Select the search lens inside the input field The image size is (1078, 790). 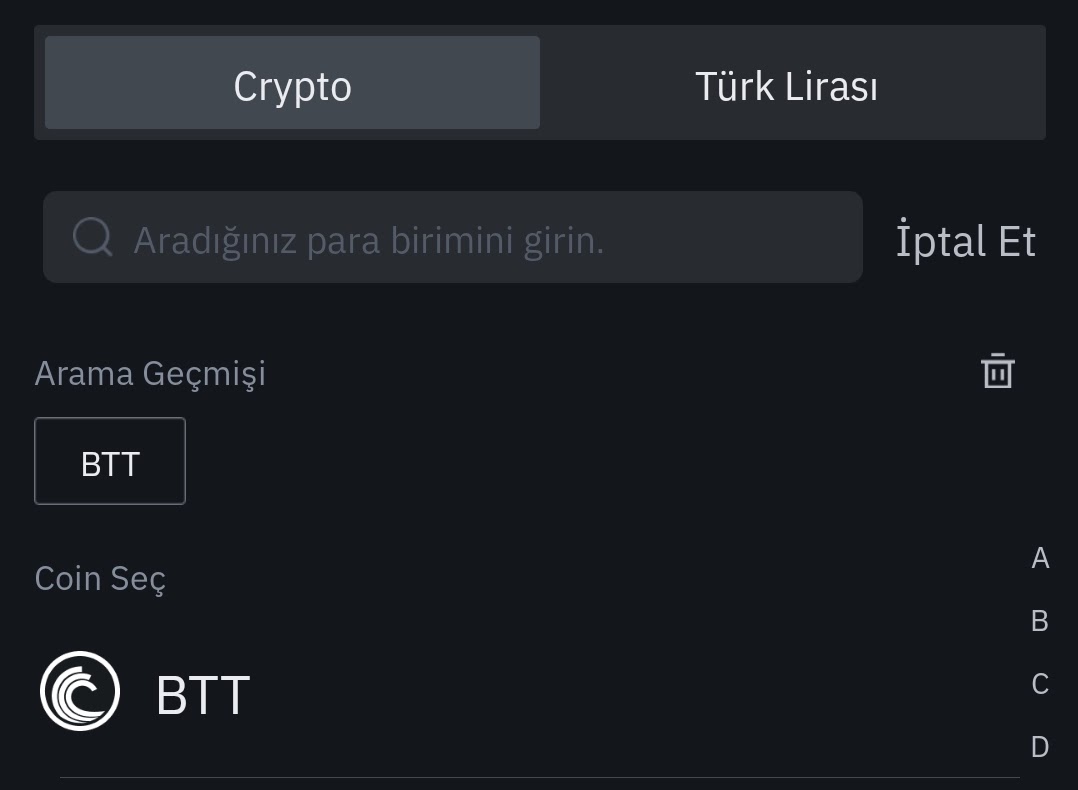tap(92, 237)
